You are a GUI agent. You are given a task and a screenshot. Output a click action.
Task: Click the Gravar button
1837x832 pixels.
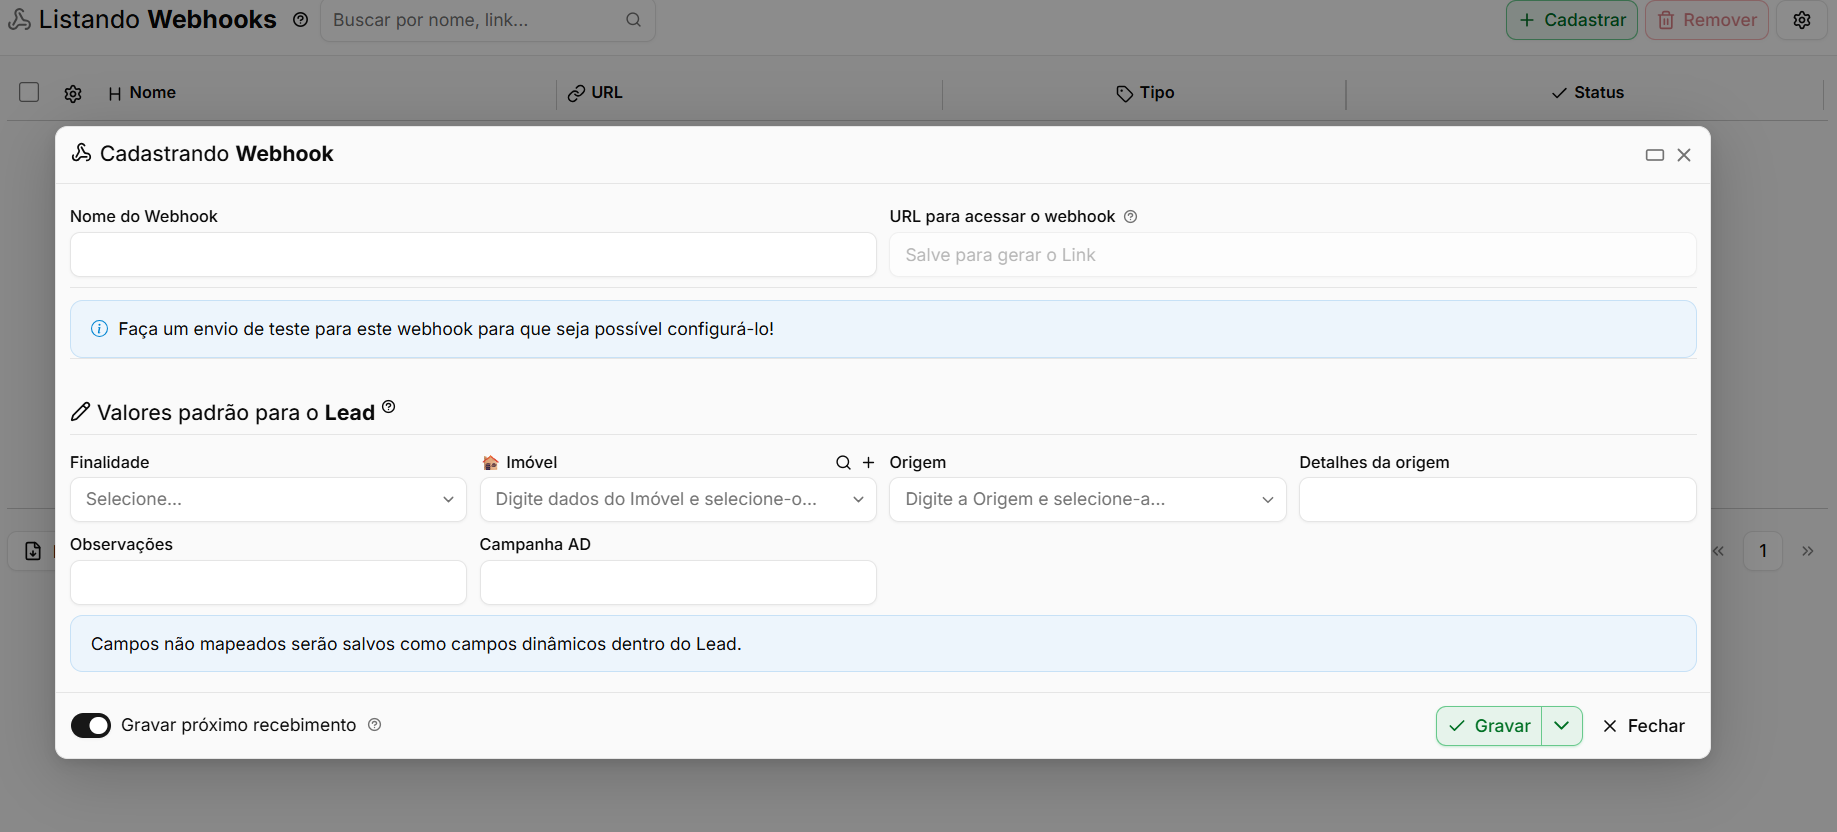pyautogui.click(x=1489, y=726)
